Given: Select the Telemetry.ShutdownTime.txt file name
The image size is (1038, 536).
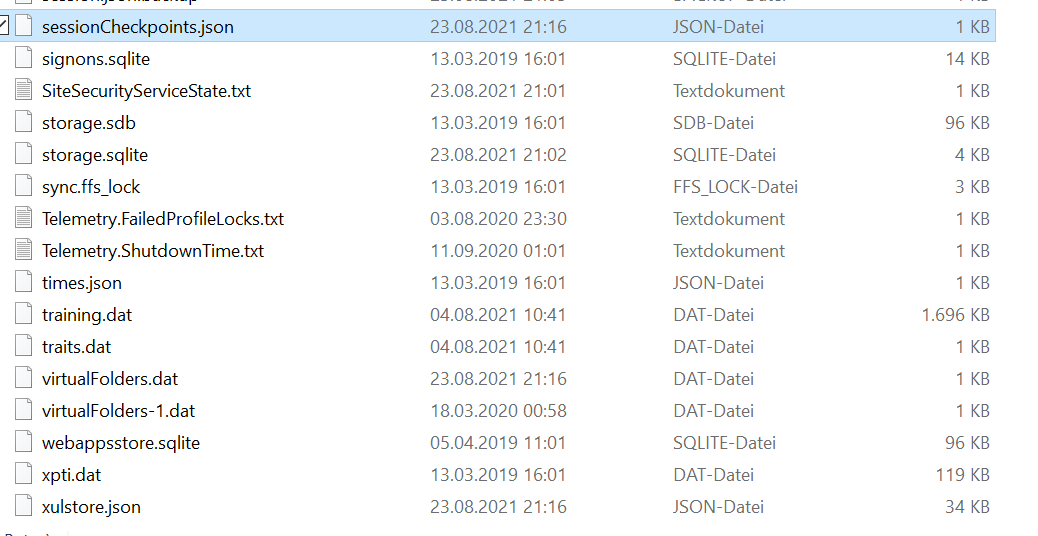Looking at the screenshot, I should coord(153,251).
